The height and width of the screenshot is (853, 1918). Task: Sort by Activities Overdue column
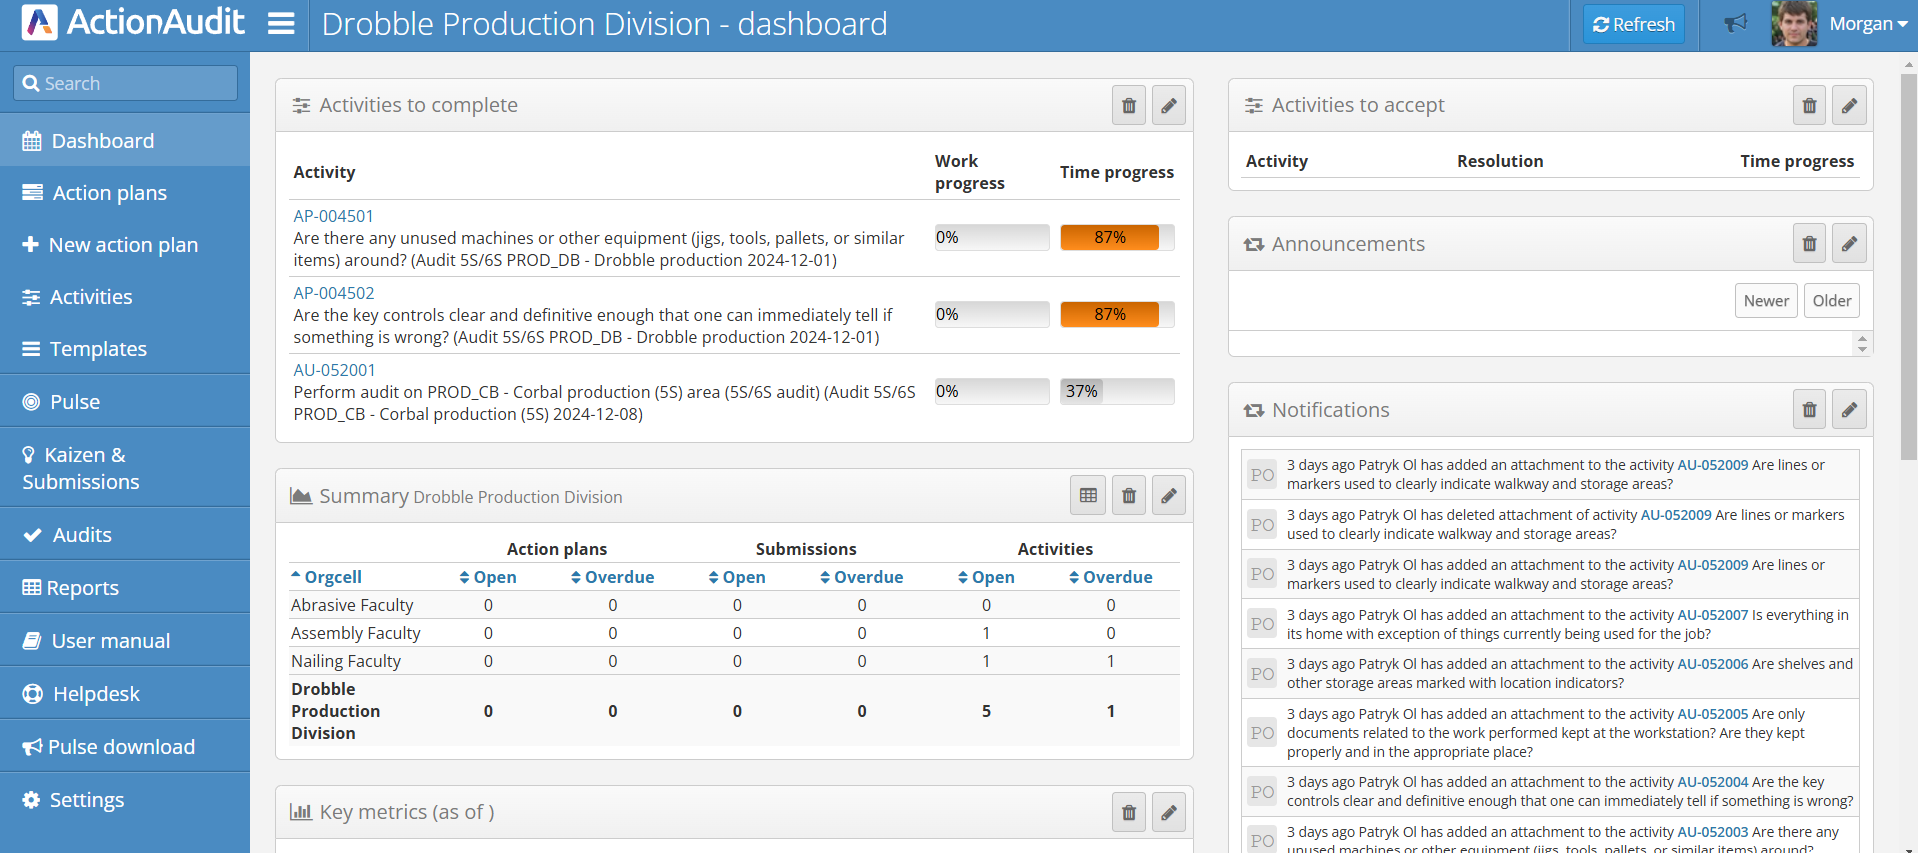click(1110, 577)
